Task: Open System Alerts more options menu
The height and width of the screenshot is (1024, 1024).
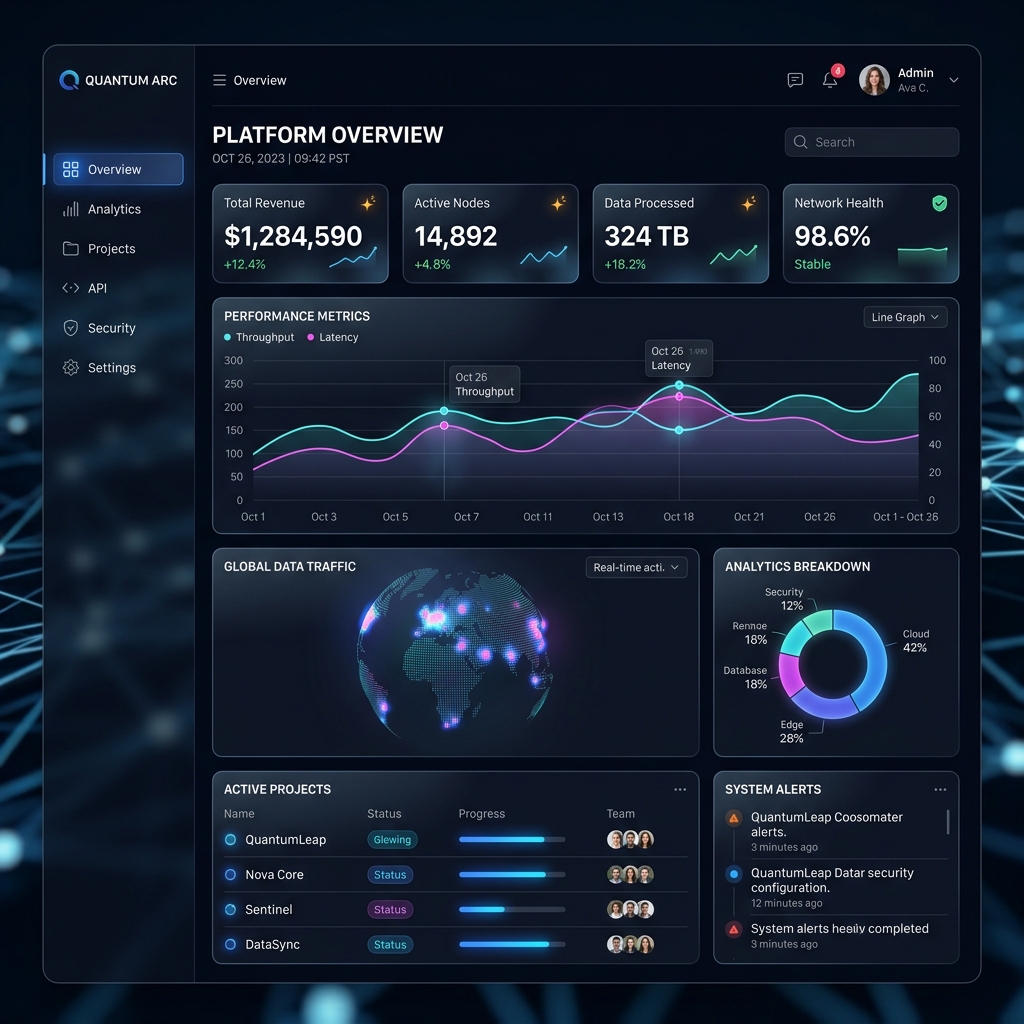Action: click(x=940, y=789)
